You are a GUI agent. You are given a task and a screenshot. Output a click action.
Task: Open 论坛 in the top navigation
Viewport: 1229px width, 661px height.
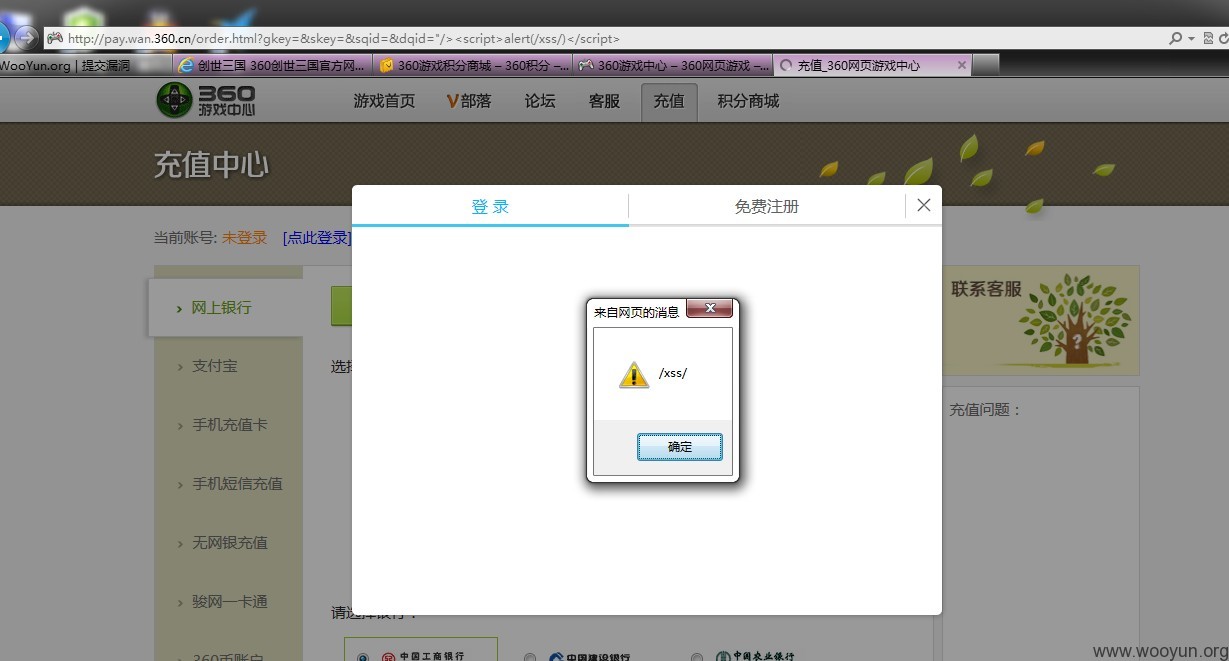click(x=540, y=101)
